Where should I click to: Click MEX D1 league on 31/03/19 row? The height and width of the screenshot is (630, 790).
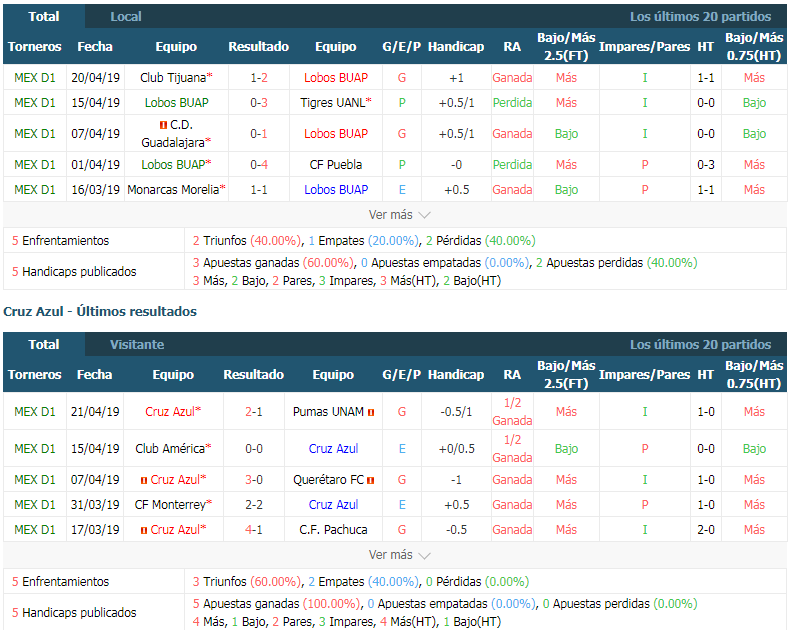tap(35, 505)
